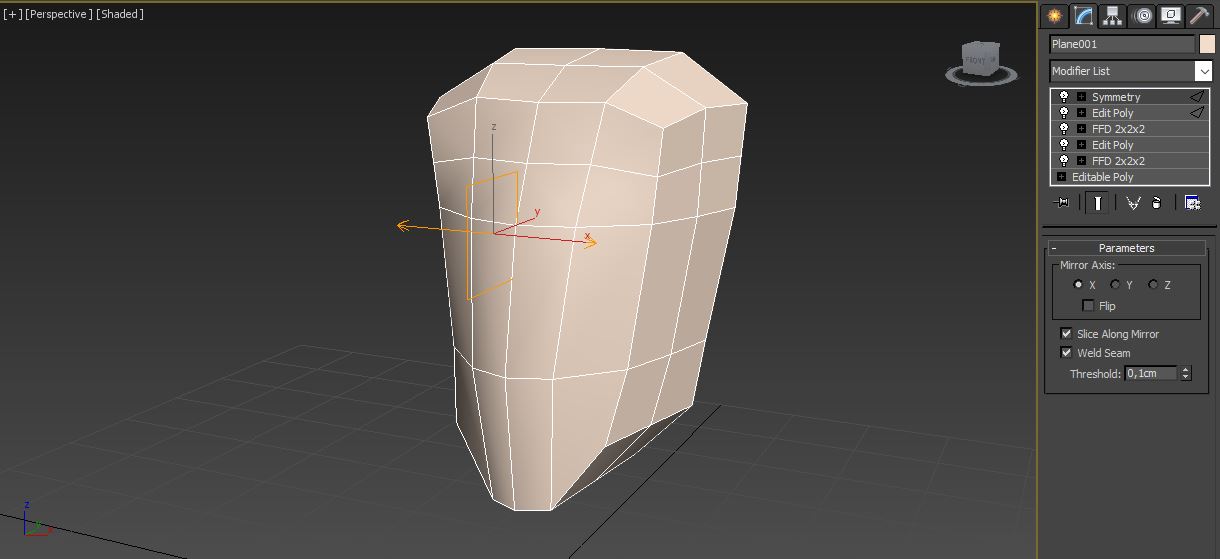Open the Display panel tab
The height and width of the screenshot is (559, 1220).
tap(1170, 16)
